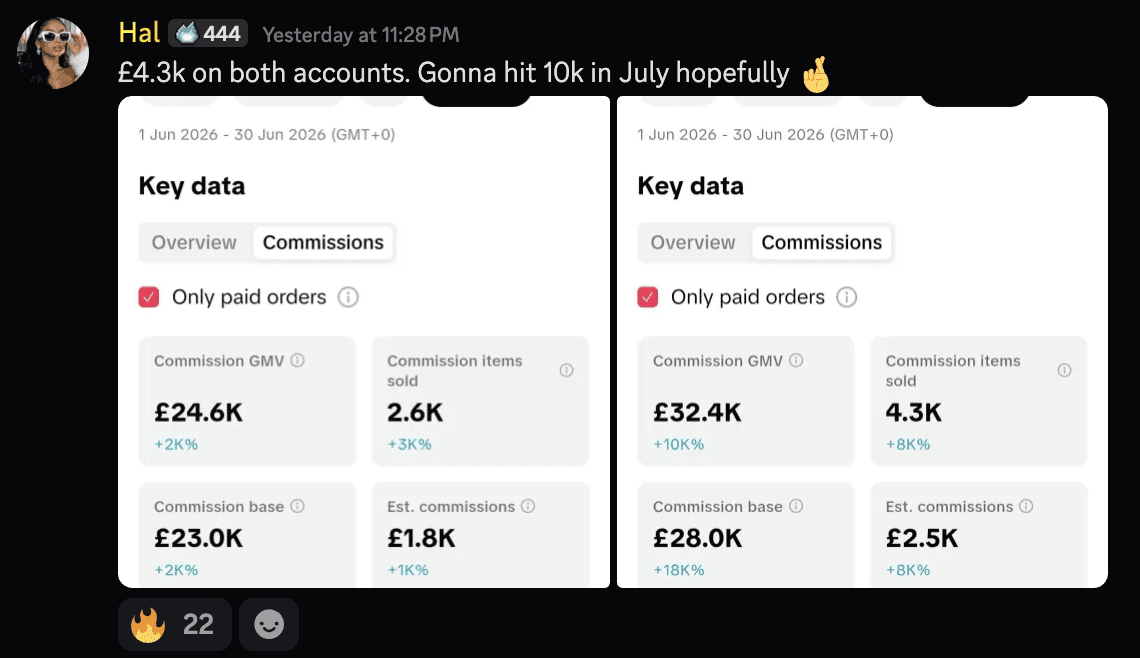Click info icon for right Commission items sold
The height and width of the screenshot is (658, 1140).
tap(1064, 370)
